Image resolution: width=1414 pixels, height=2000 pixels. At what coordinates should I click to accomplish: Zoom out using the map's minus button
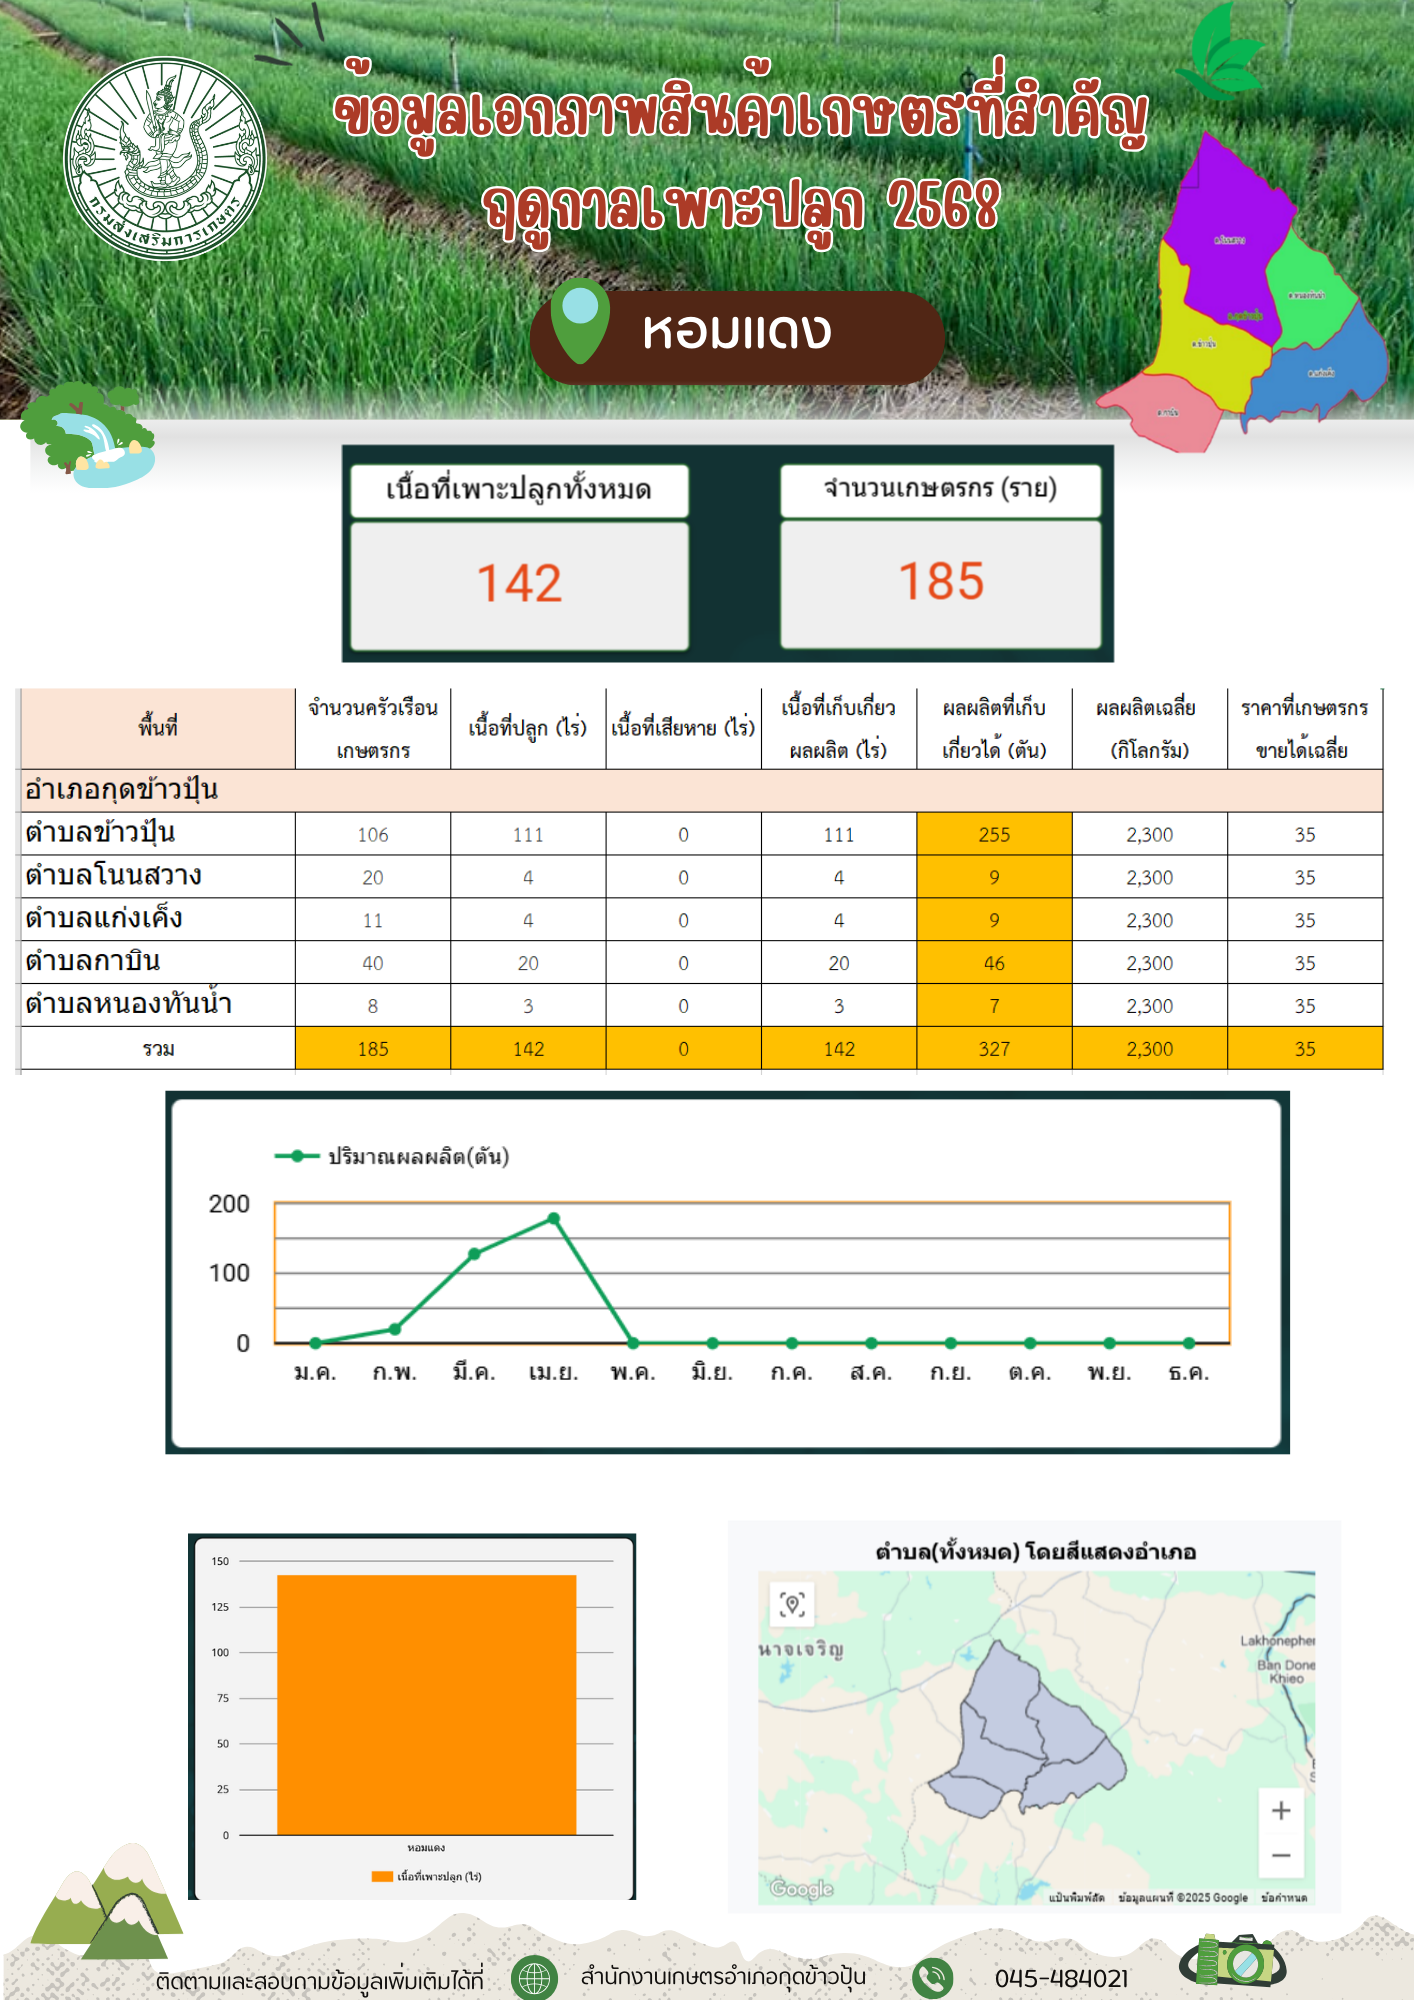(1280, 1855)
